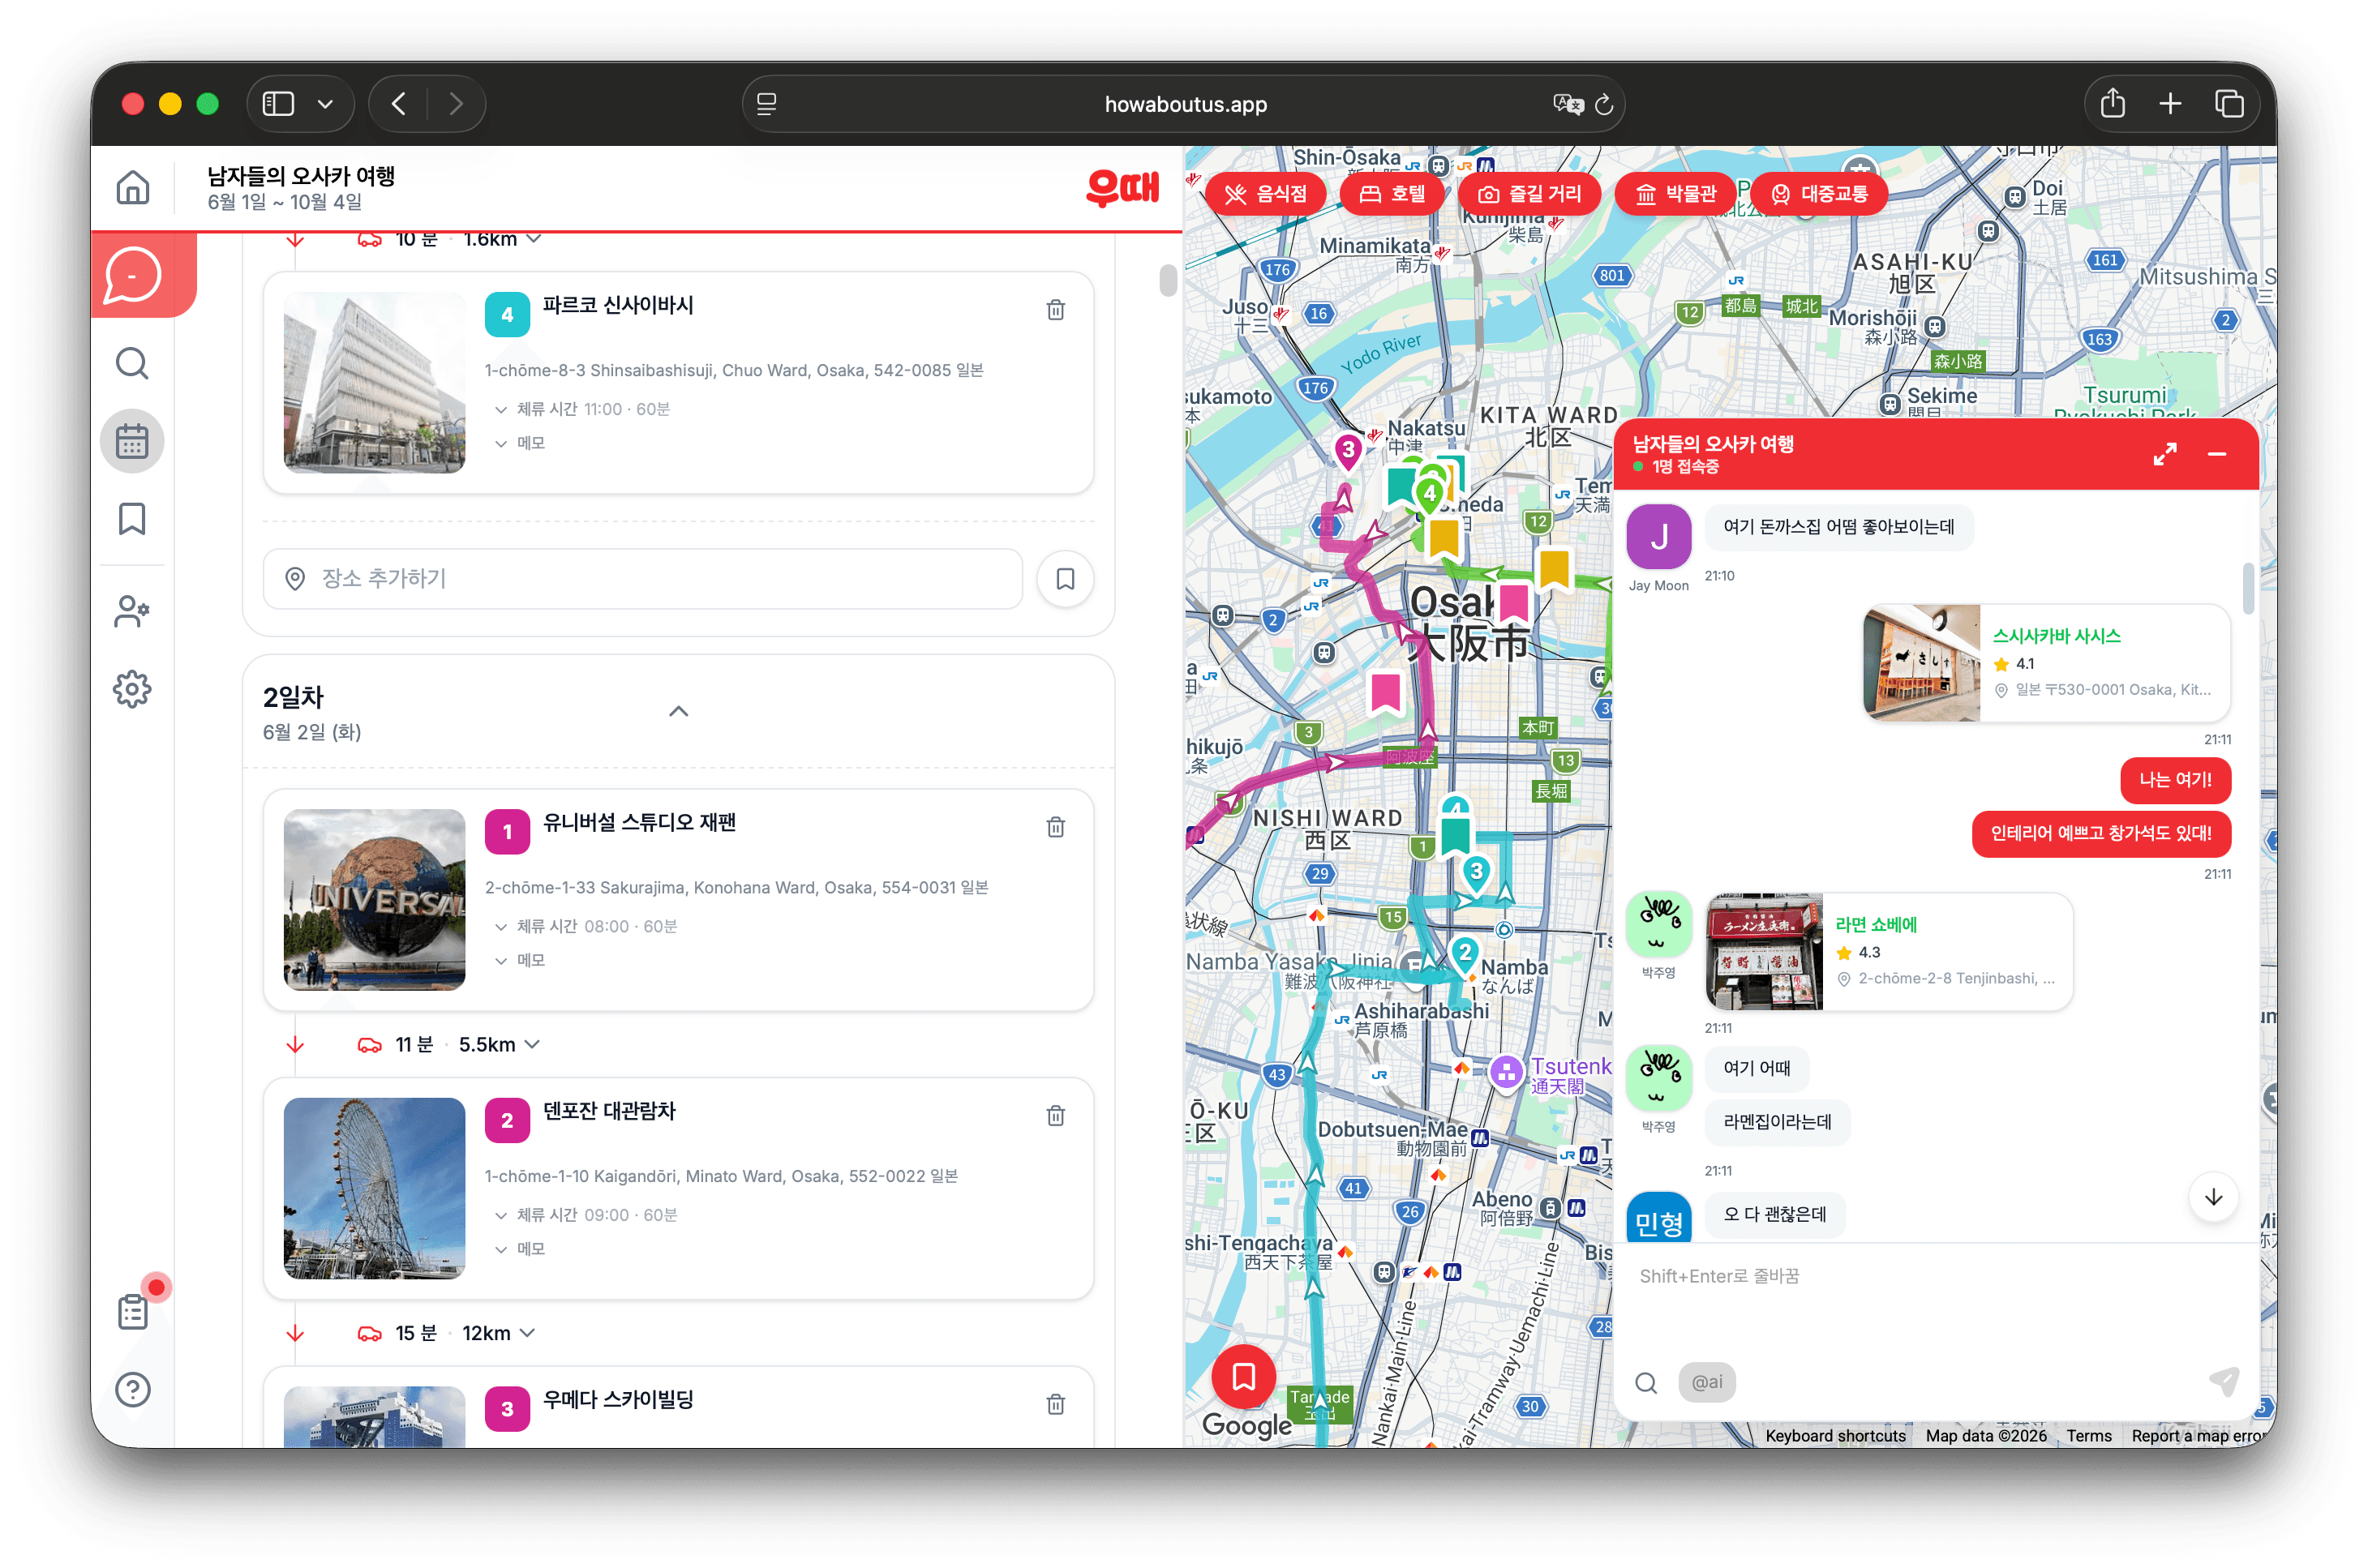Filter map by 호텔
Viewport: 2368px width, 1568px height.
click(x=1392, y=194)
